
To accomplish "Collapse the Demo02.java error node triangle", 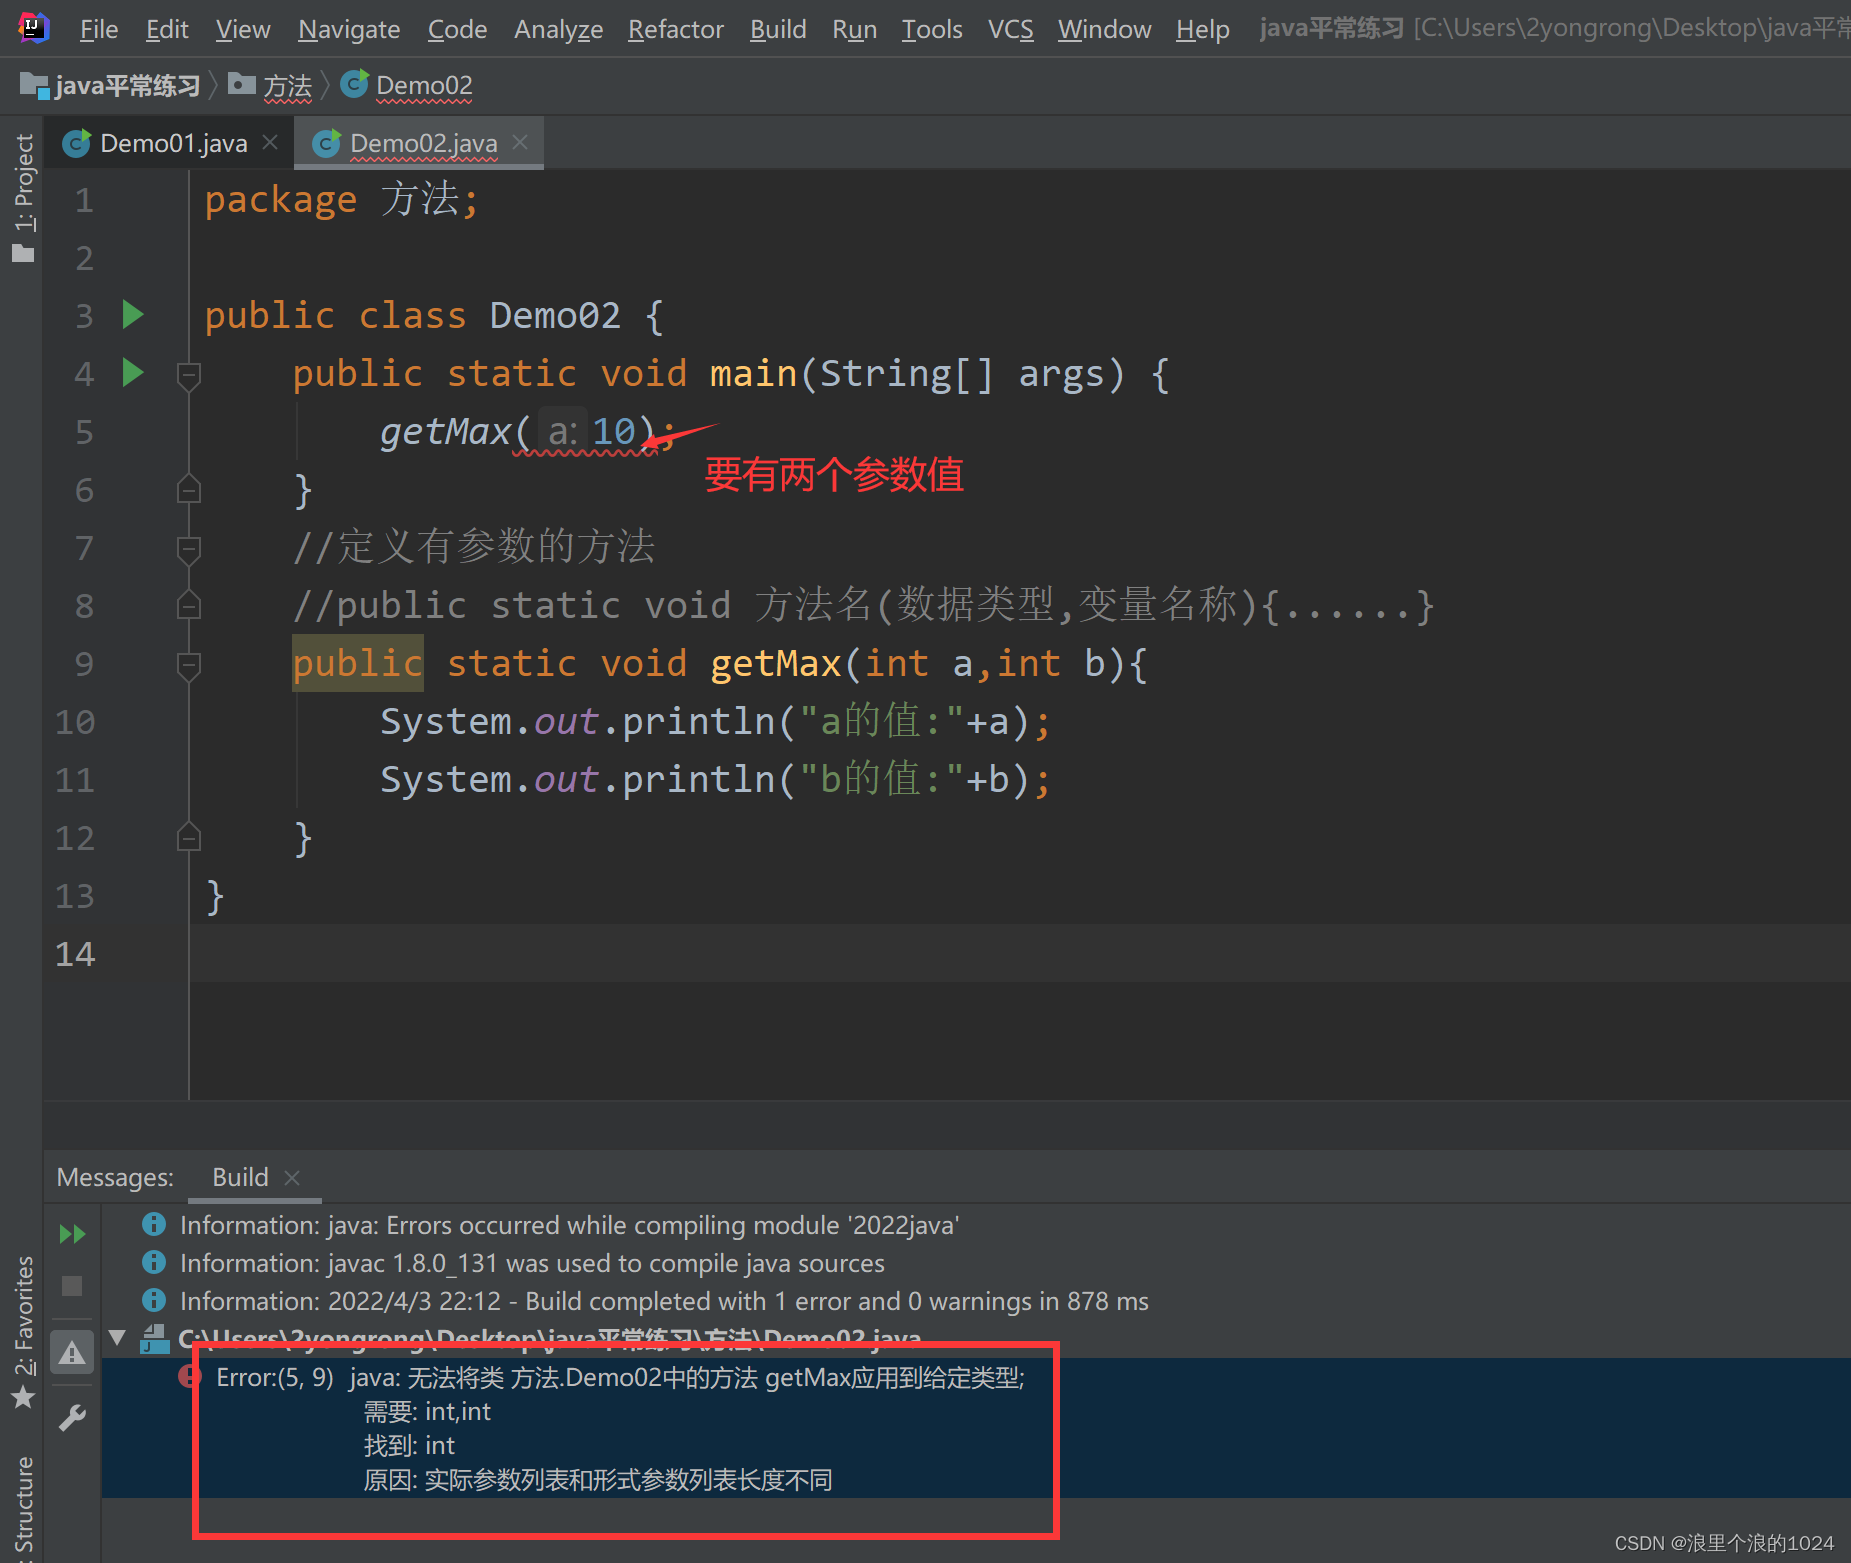I will pos(117,1338).
